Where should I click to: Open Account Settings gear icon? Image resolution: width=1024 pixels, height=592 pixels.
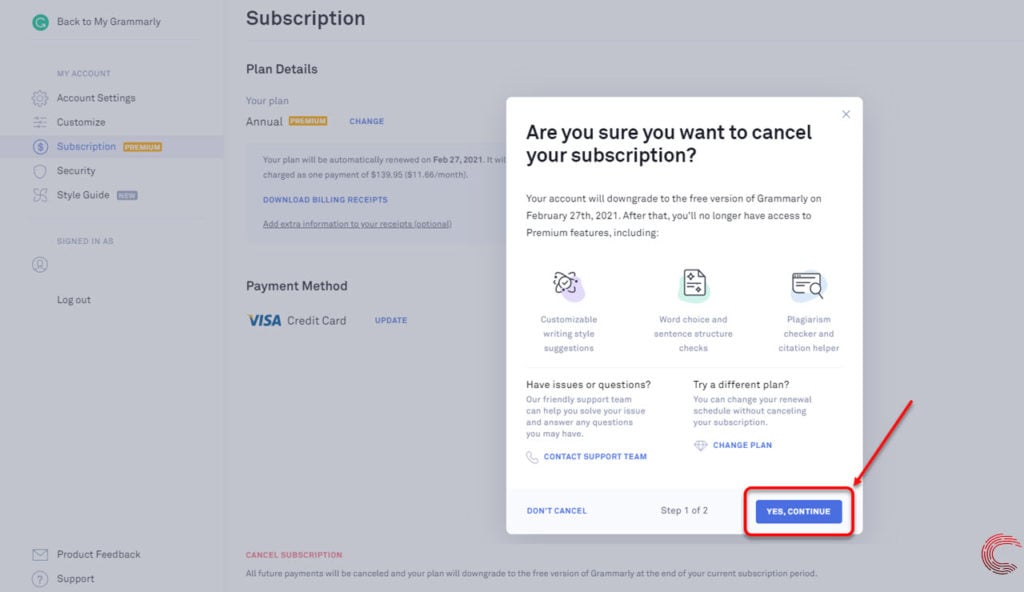click(40, 98)
